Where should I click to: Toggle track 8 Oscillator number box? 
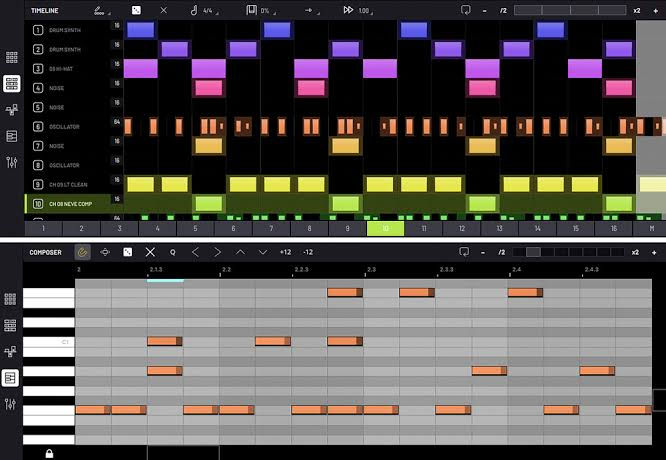tap(38, 165)
